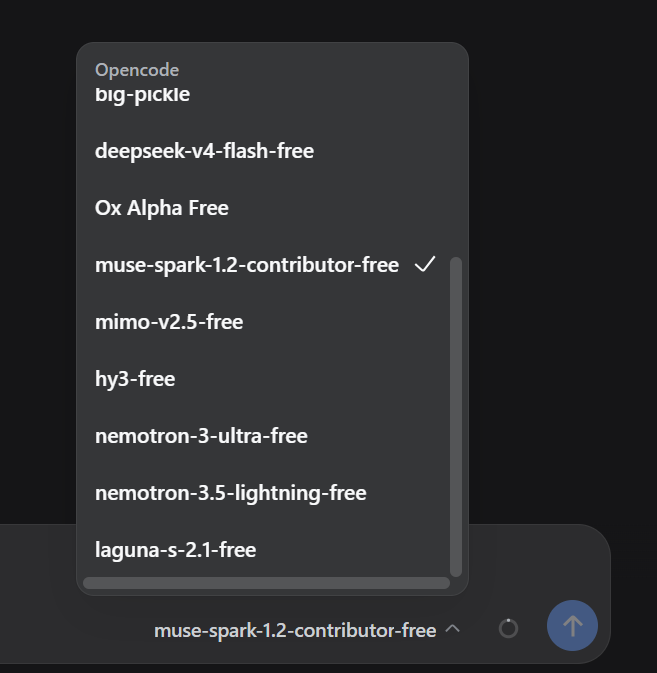
Task: Pick nemotron-3.5-lightning-free from the model list
Action: (265, 493)
